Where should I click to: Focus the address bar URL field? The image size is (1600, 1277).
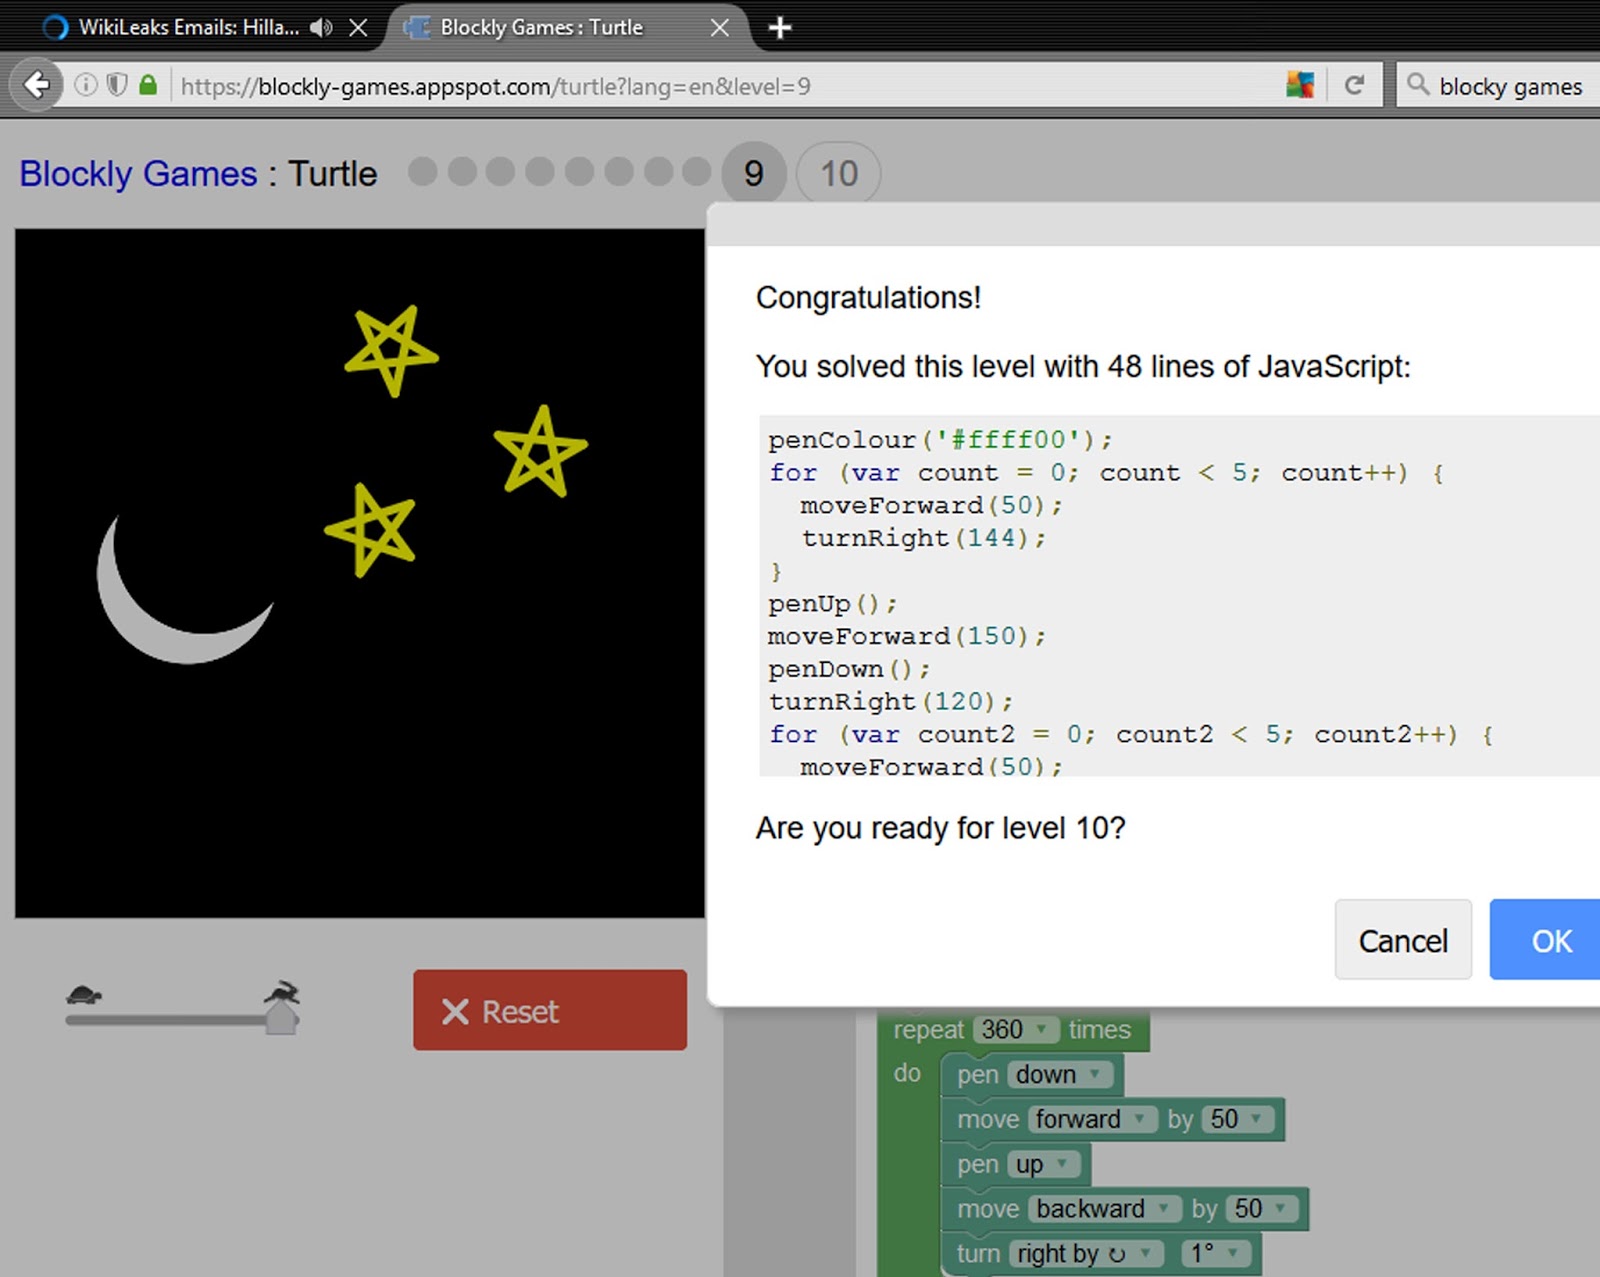tap(725, 86)
